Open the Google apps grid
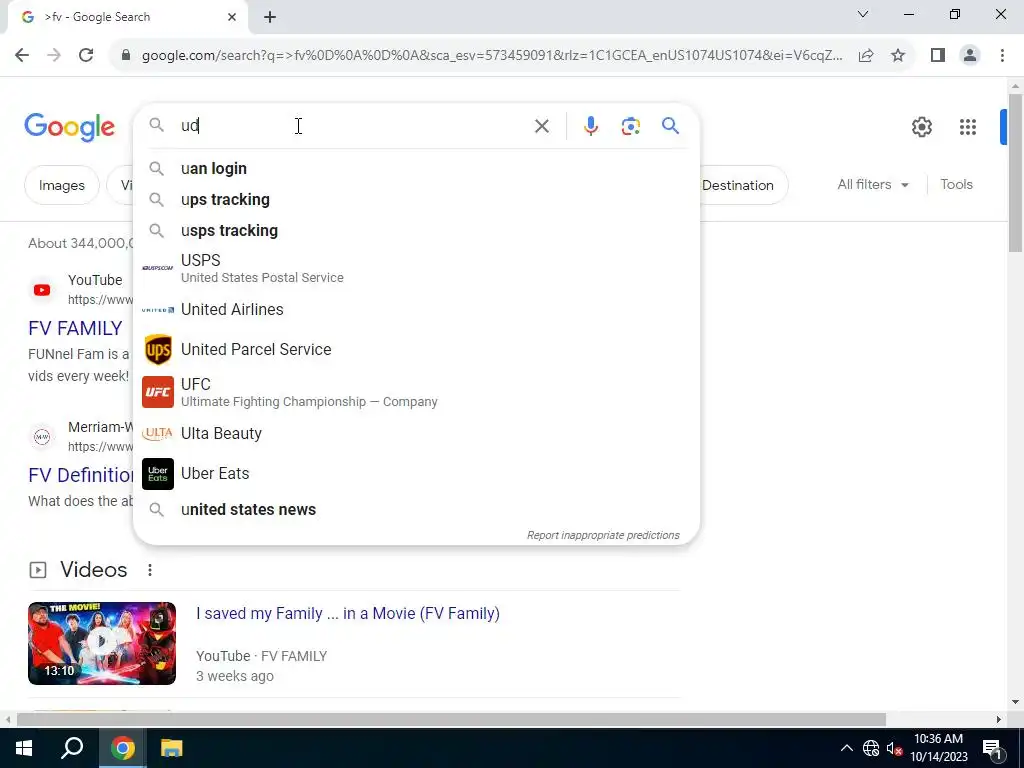Image resolution: width=1024 pixels, height=768 pixels. click(x=967, y=127)
